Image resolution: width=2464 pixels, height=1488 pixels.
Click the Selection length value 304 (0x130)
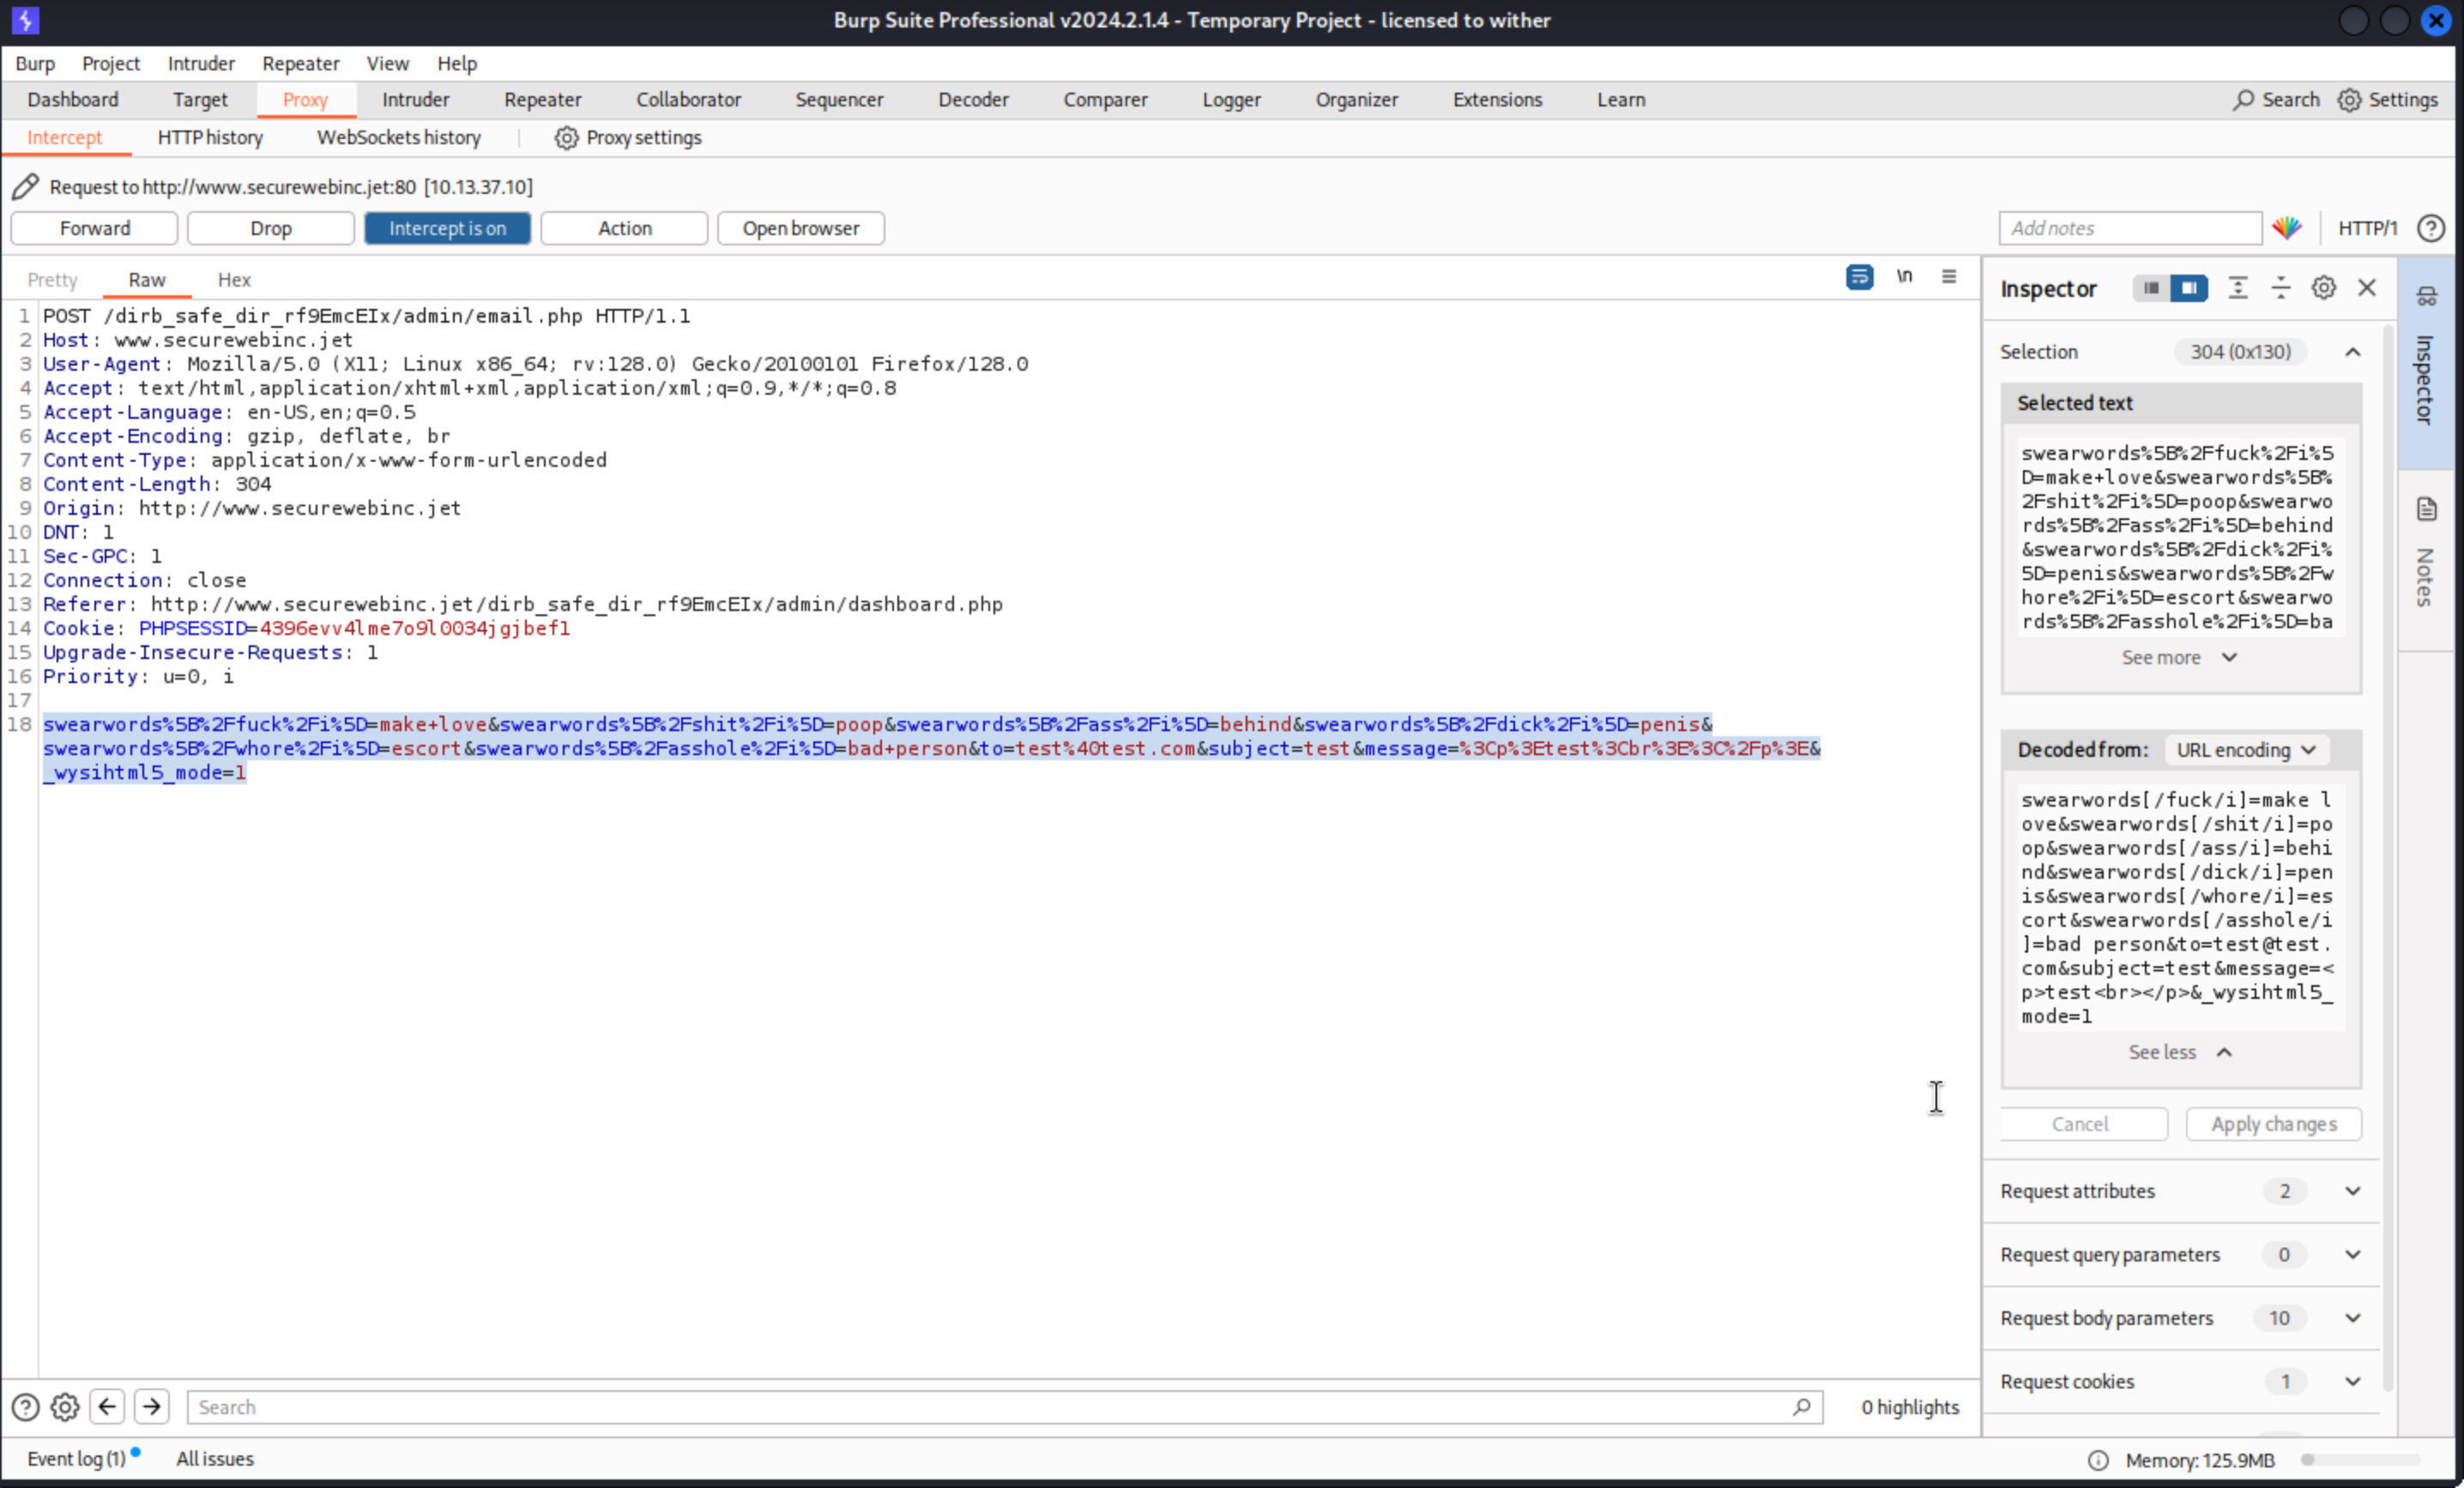point(2241,352)
